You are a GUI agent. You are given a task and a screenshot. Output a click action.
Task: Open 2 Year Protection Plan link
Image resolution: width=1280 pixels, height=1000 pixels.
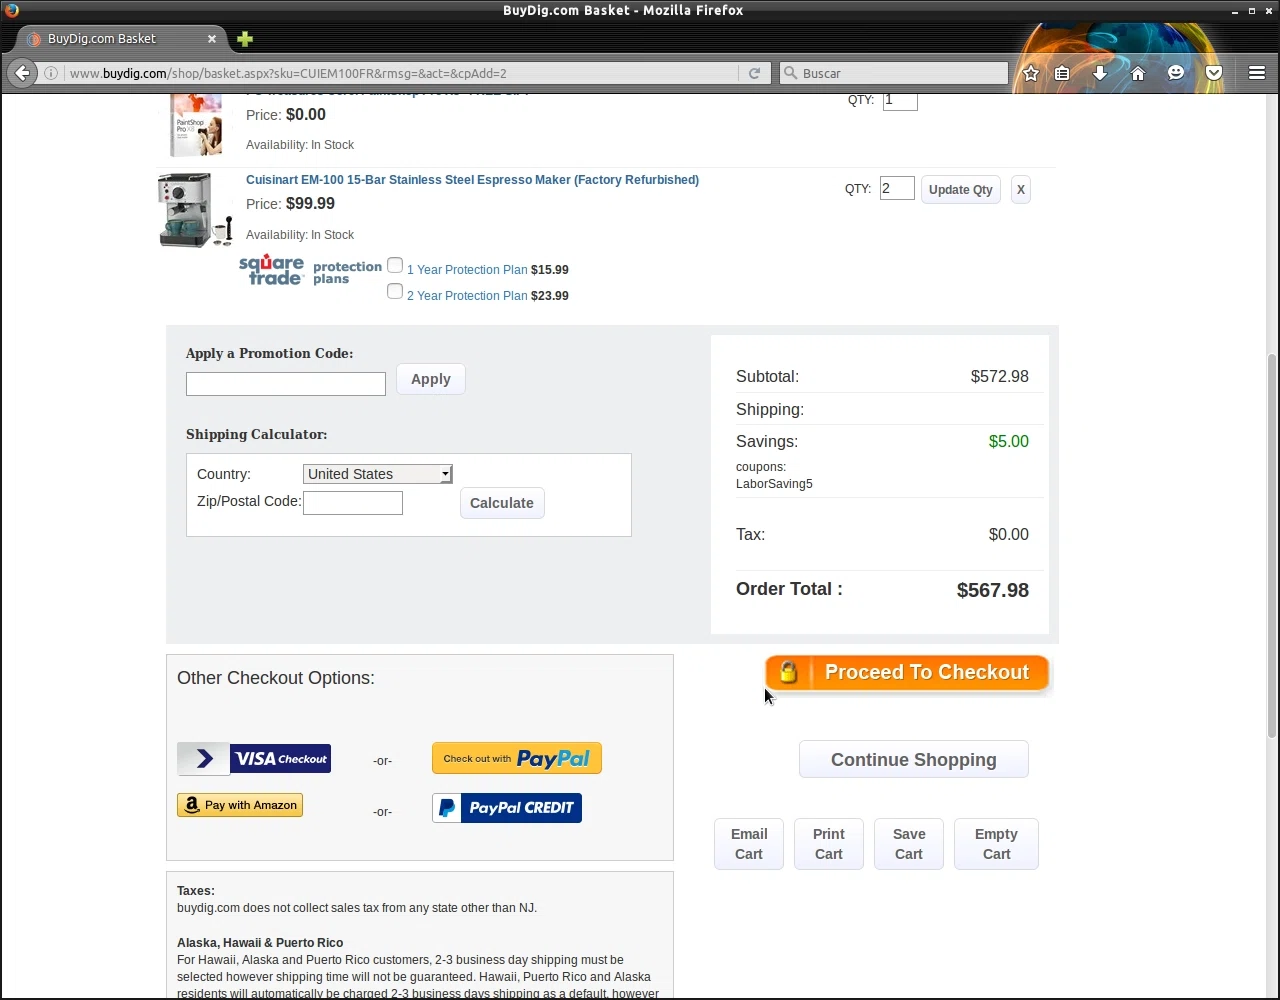tap(467, 296)
